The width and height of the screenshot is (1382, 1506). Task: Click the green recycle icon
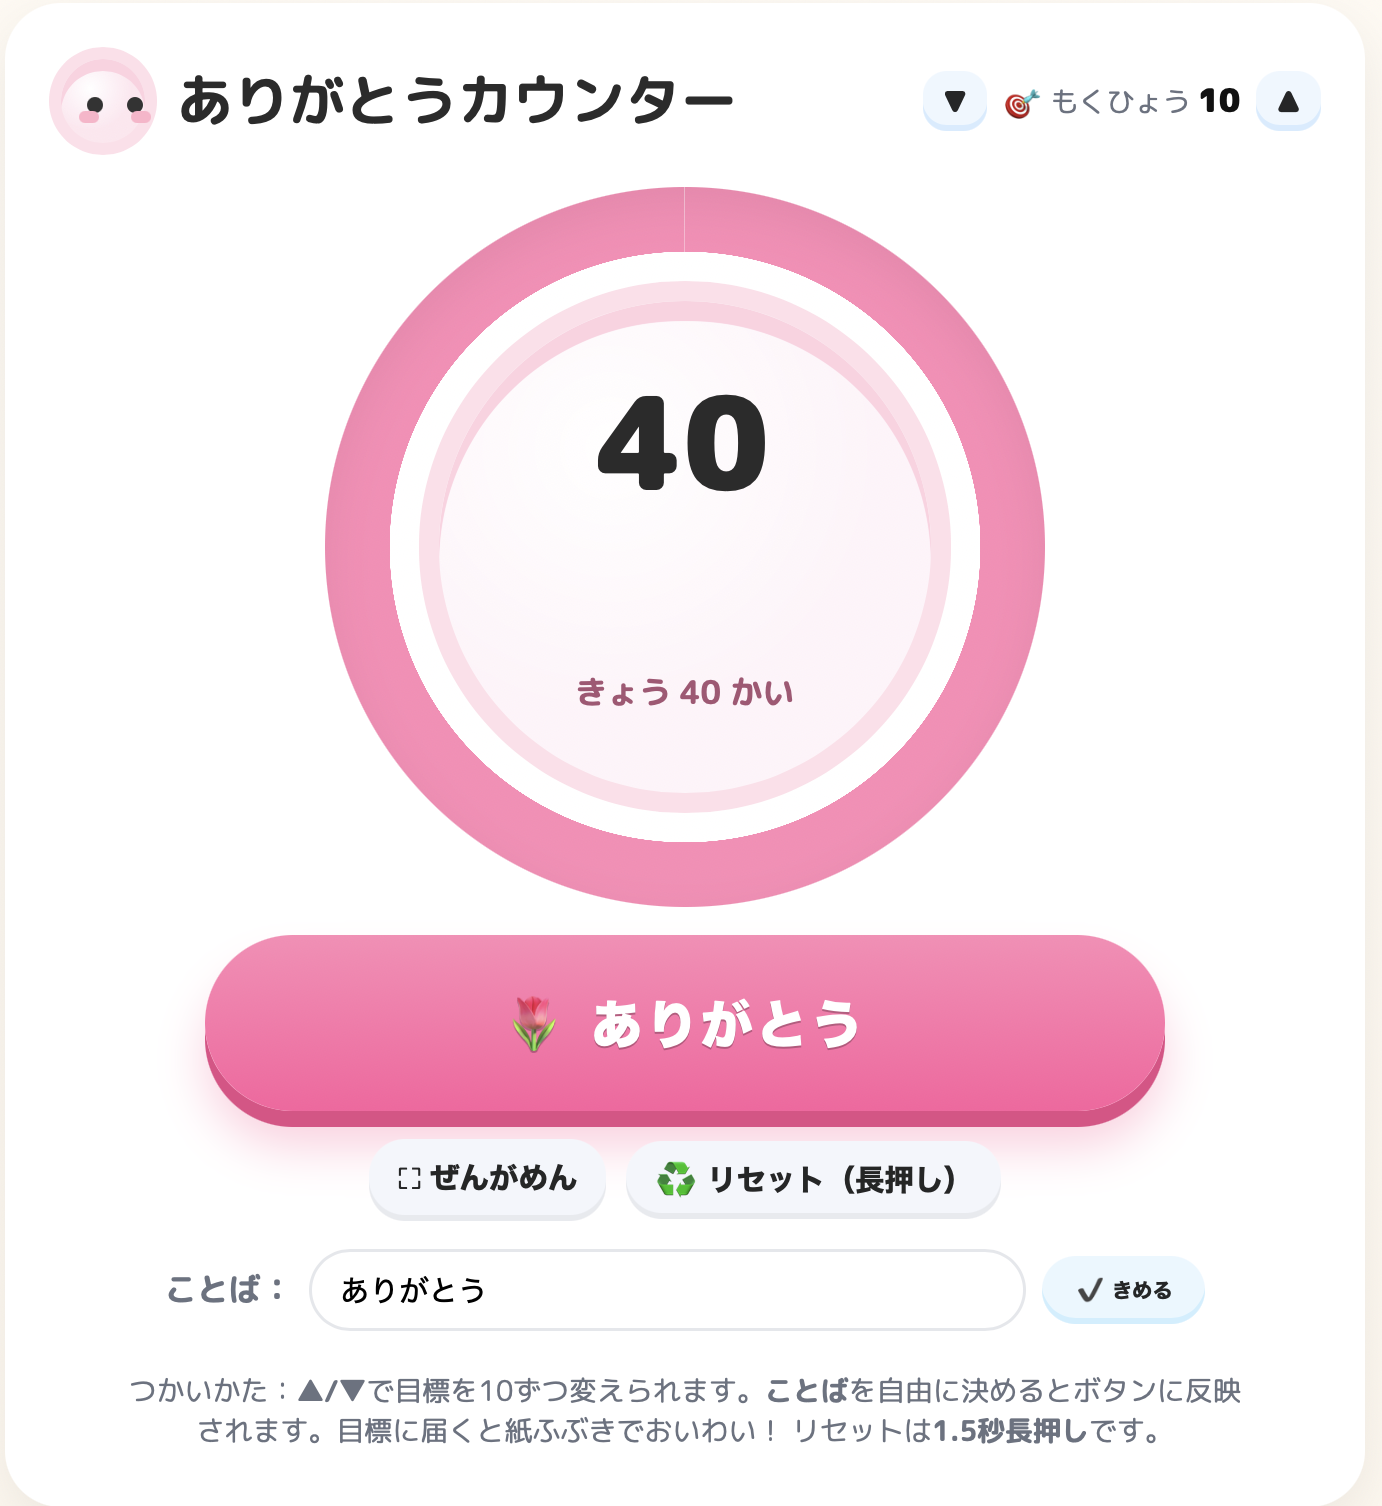[676, 1179]
